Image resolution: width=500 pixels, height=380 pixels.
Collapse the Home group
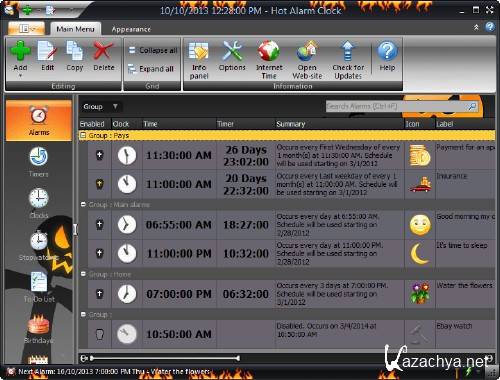(83, 274)
